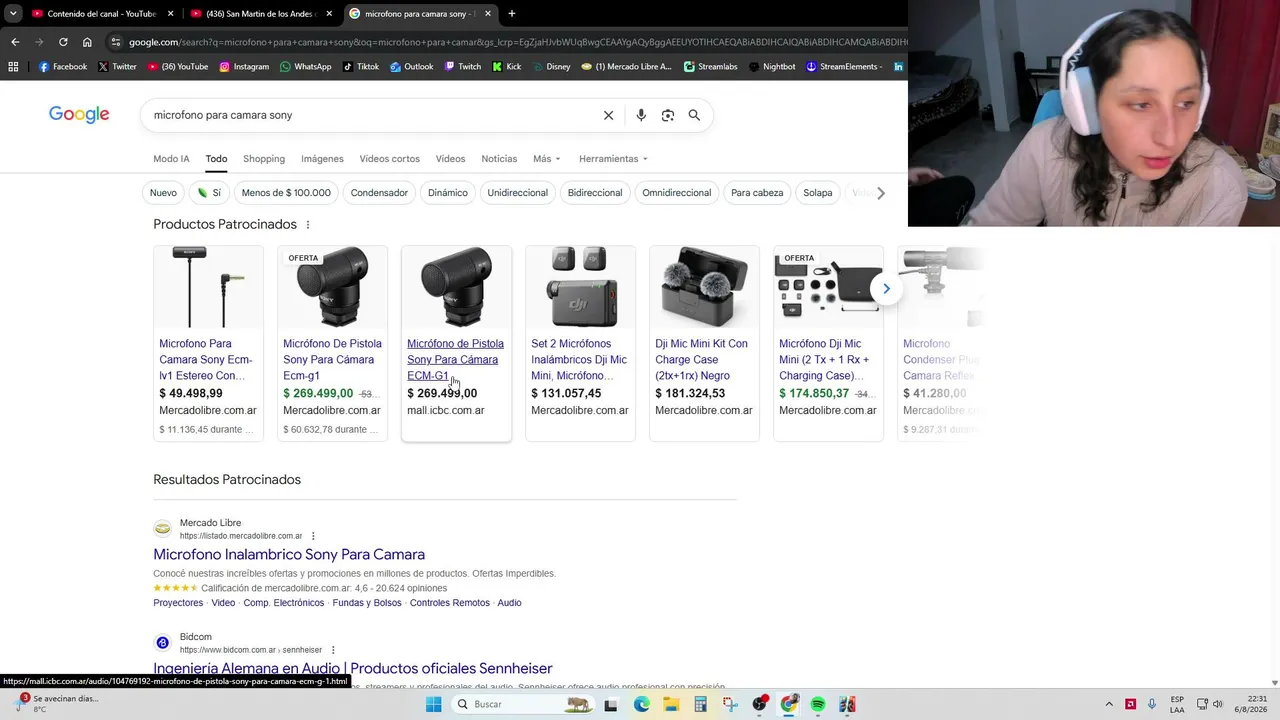Apply the 'Para cabeza' filter chip
The image size is (1280, 720).
point(757,193)
